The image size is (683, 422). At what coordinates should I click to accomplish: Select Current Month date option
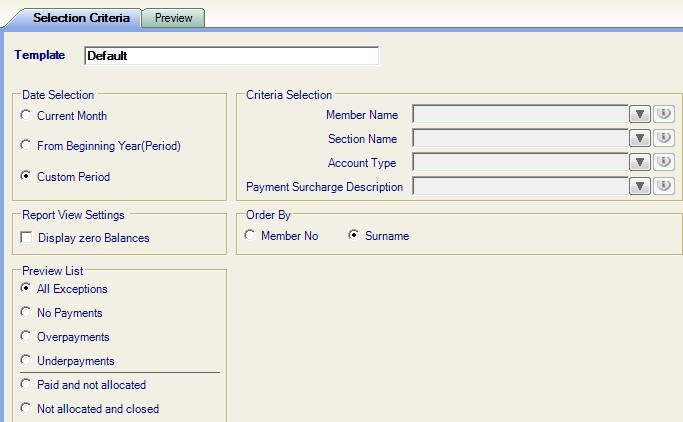click(26, 115)
